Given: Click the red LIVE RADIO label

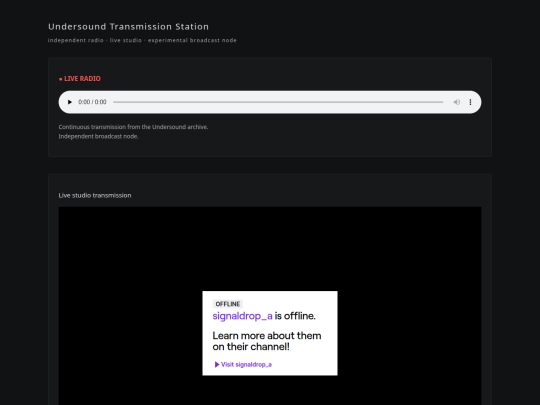Looking at the screenshot, I should [x=80, y=79].
